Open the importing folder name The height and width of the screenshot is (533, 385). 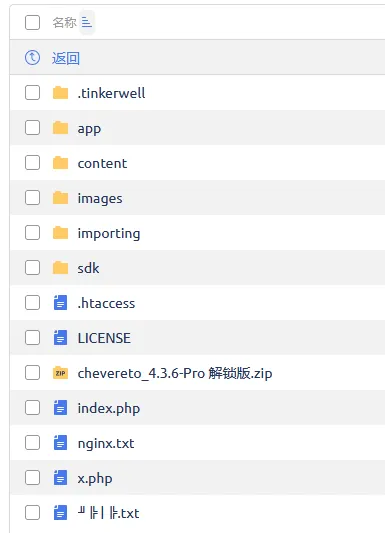click(x=109, y=234)
